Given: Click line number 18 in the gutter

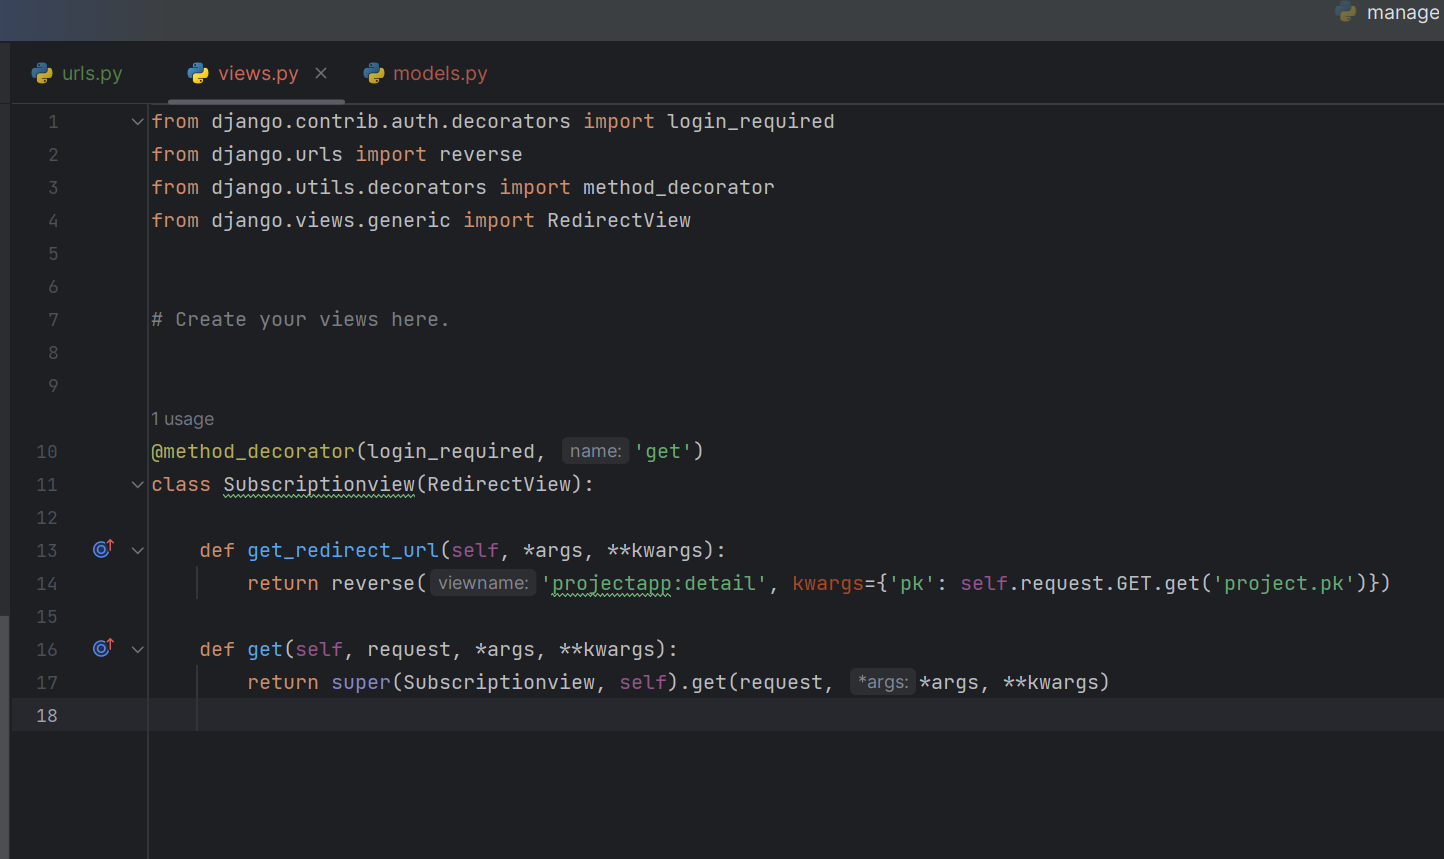Looking at the screenshot, I should (x=47, y=715).
